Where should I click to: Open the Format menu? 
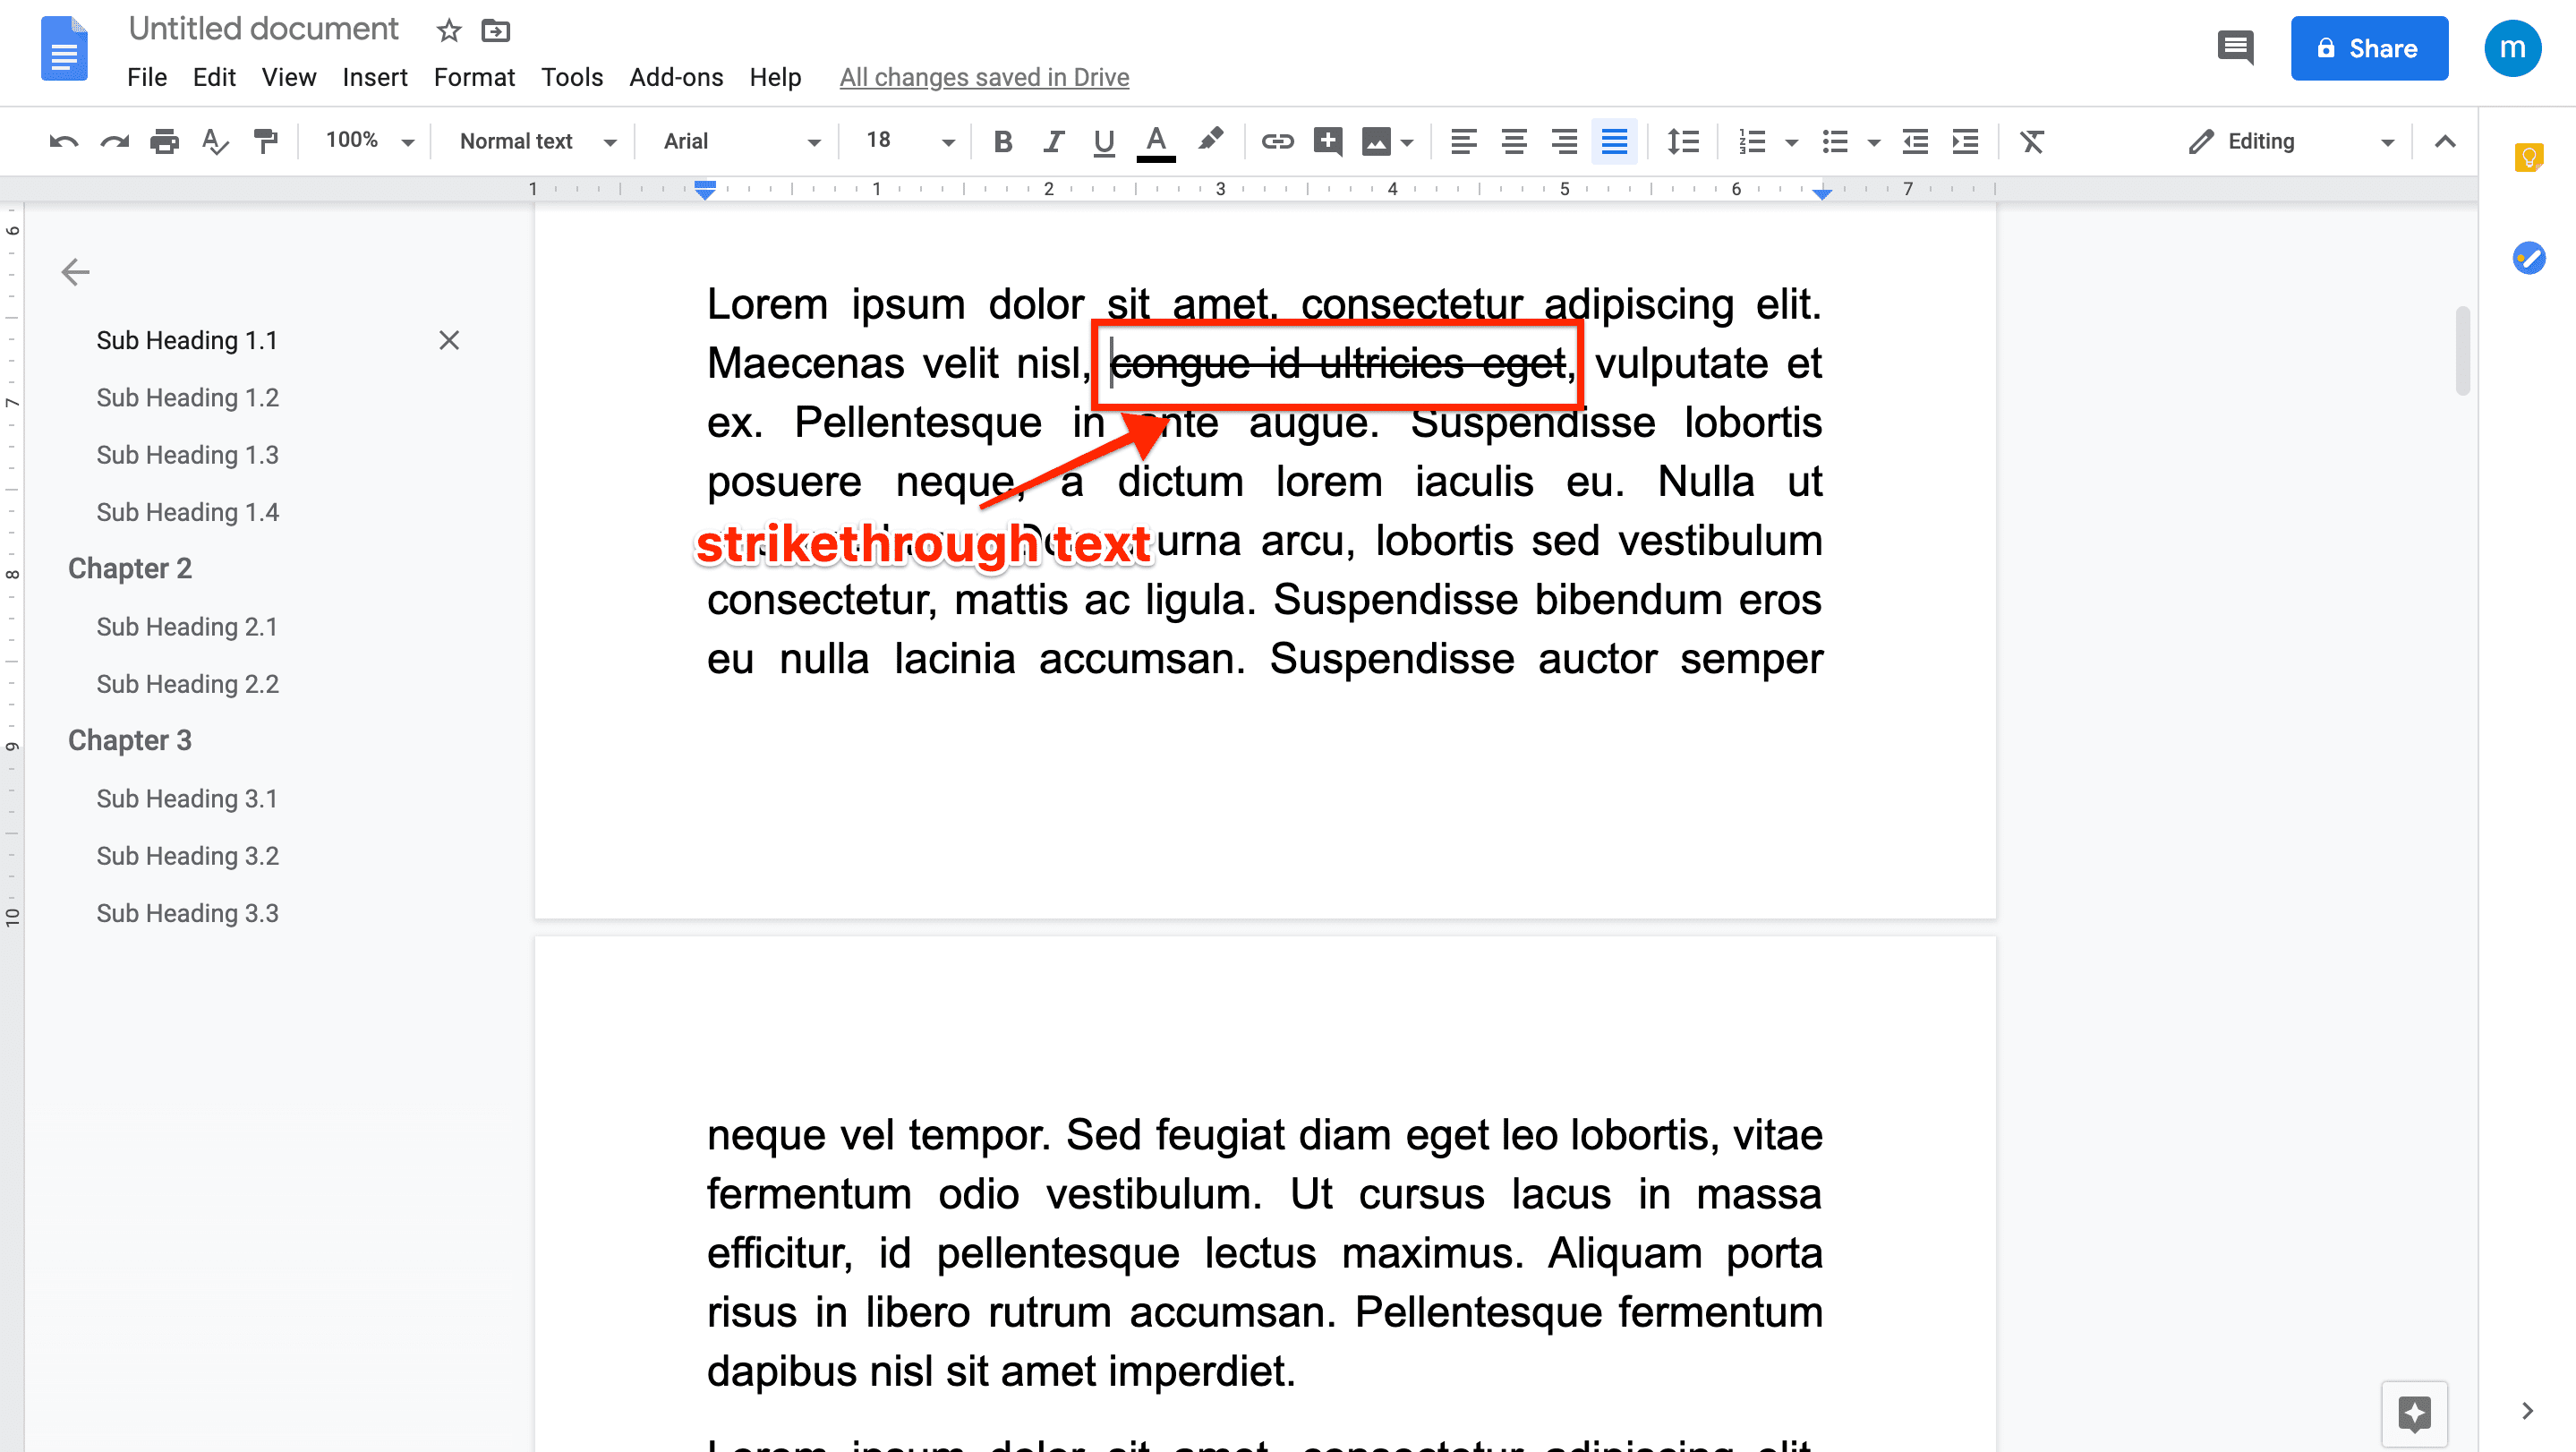(x=473, y=76)
